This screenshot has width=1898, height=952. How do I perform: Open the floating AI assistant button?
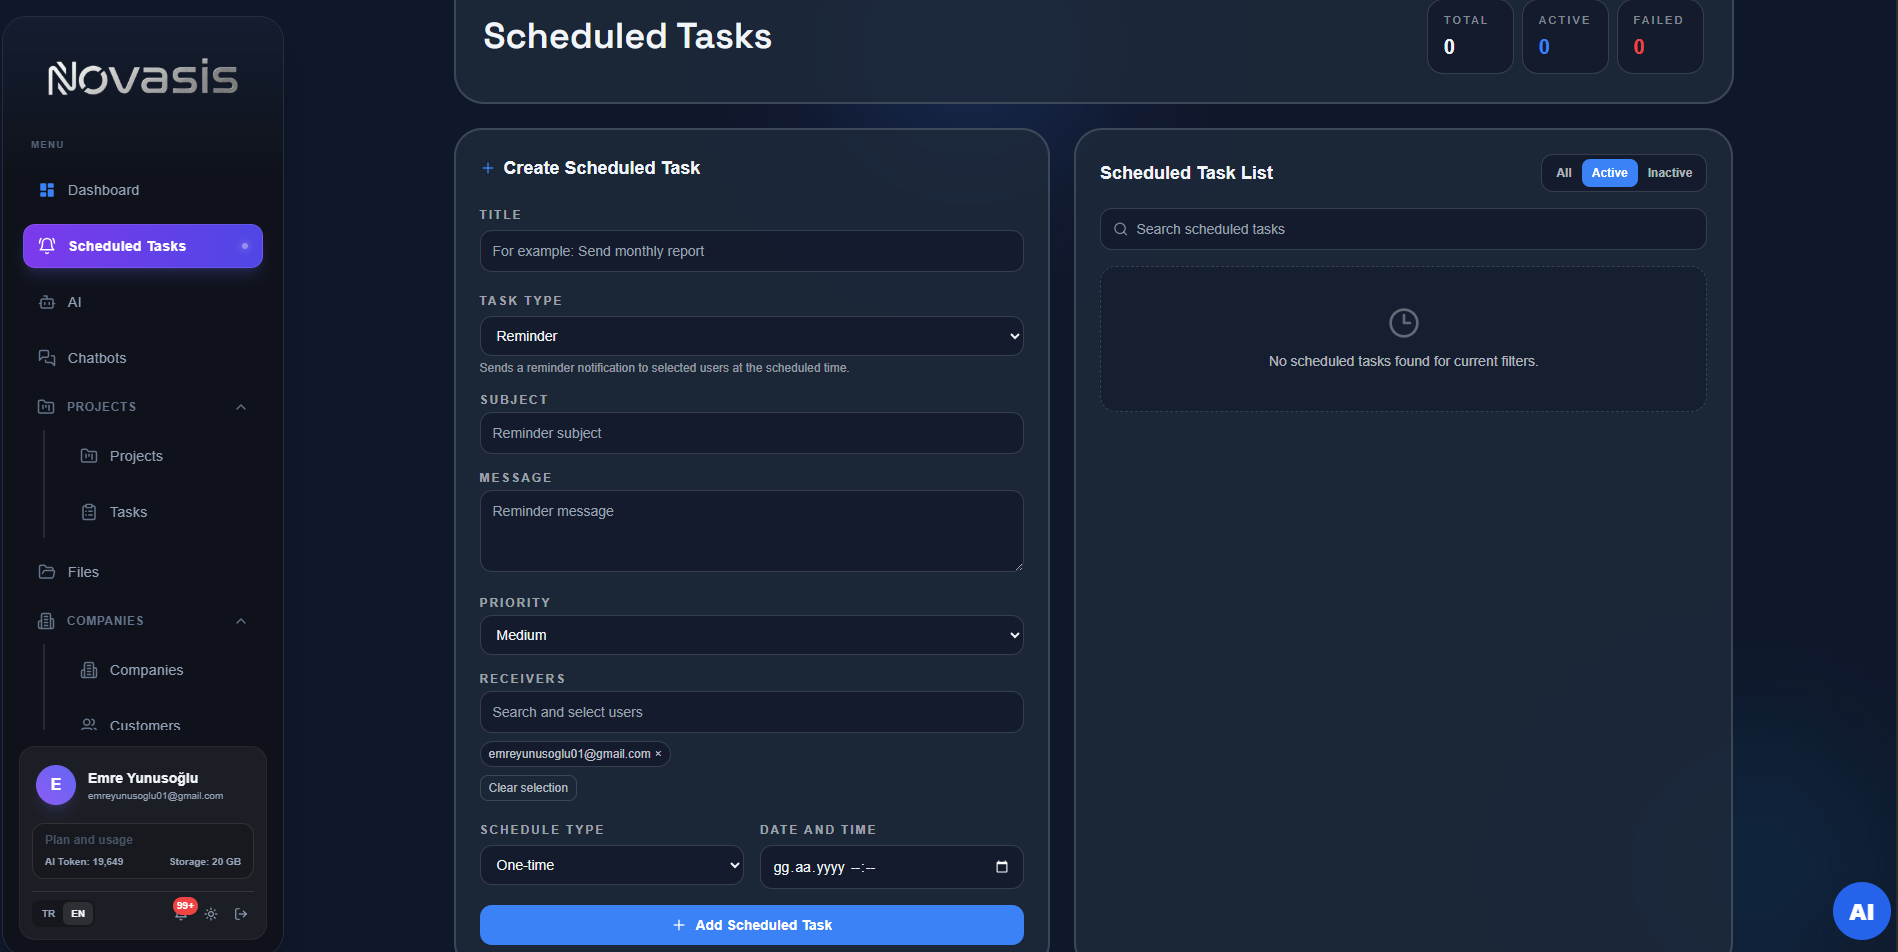point(1861,911)
